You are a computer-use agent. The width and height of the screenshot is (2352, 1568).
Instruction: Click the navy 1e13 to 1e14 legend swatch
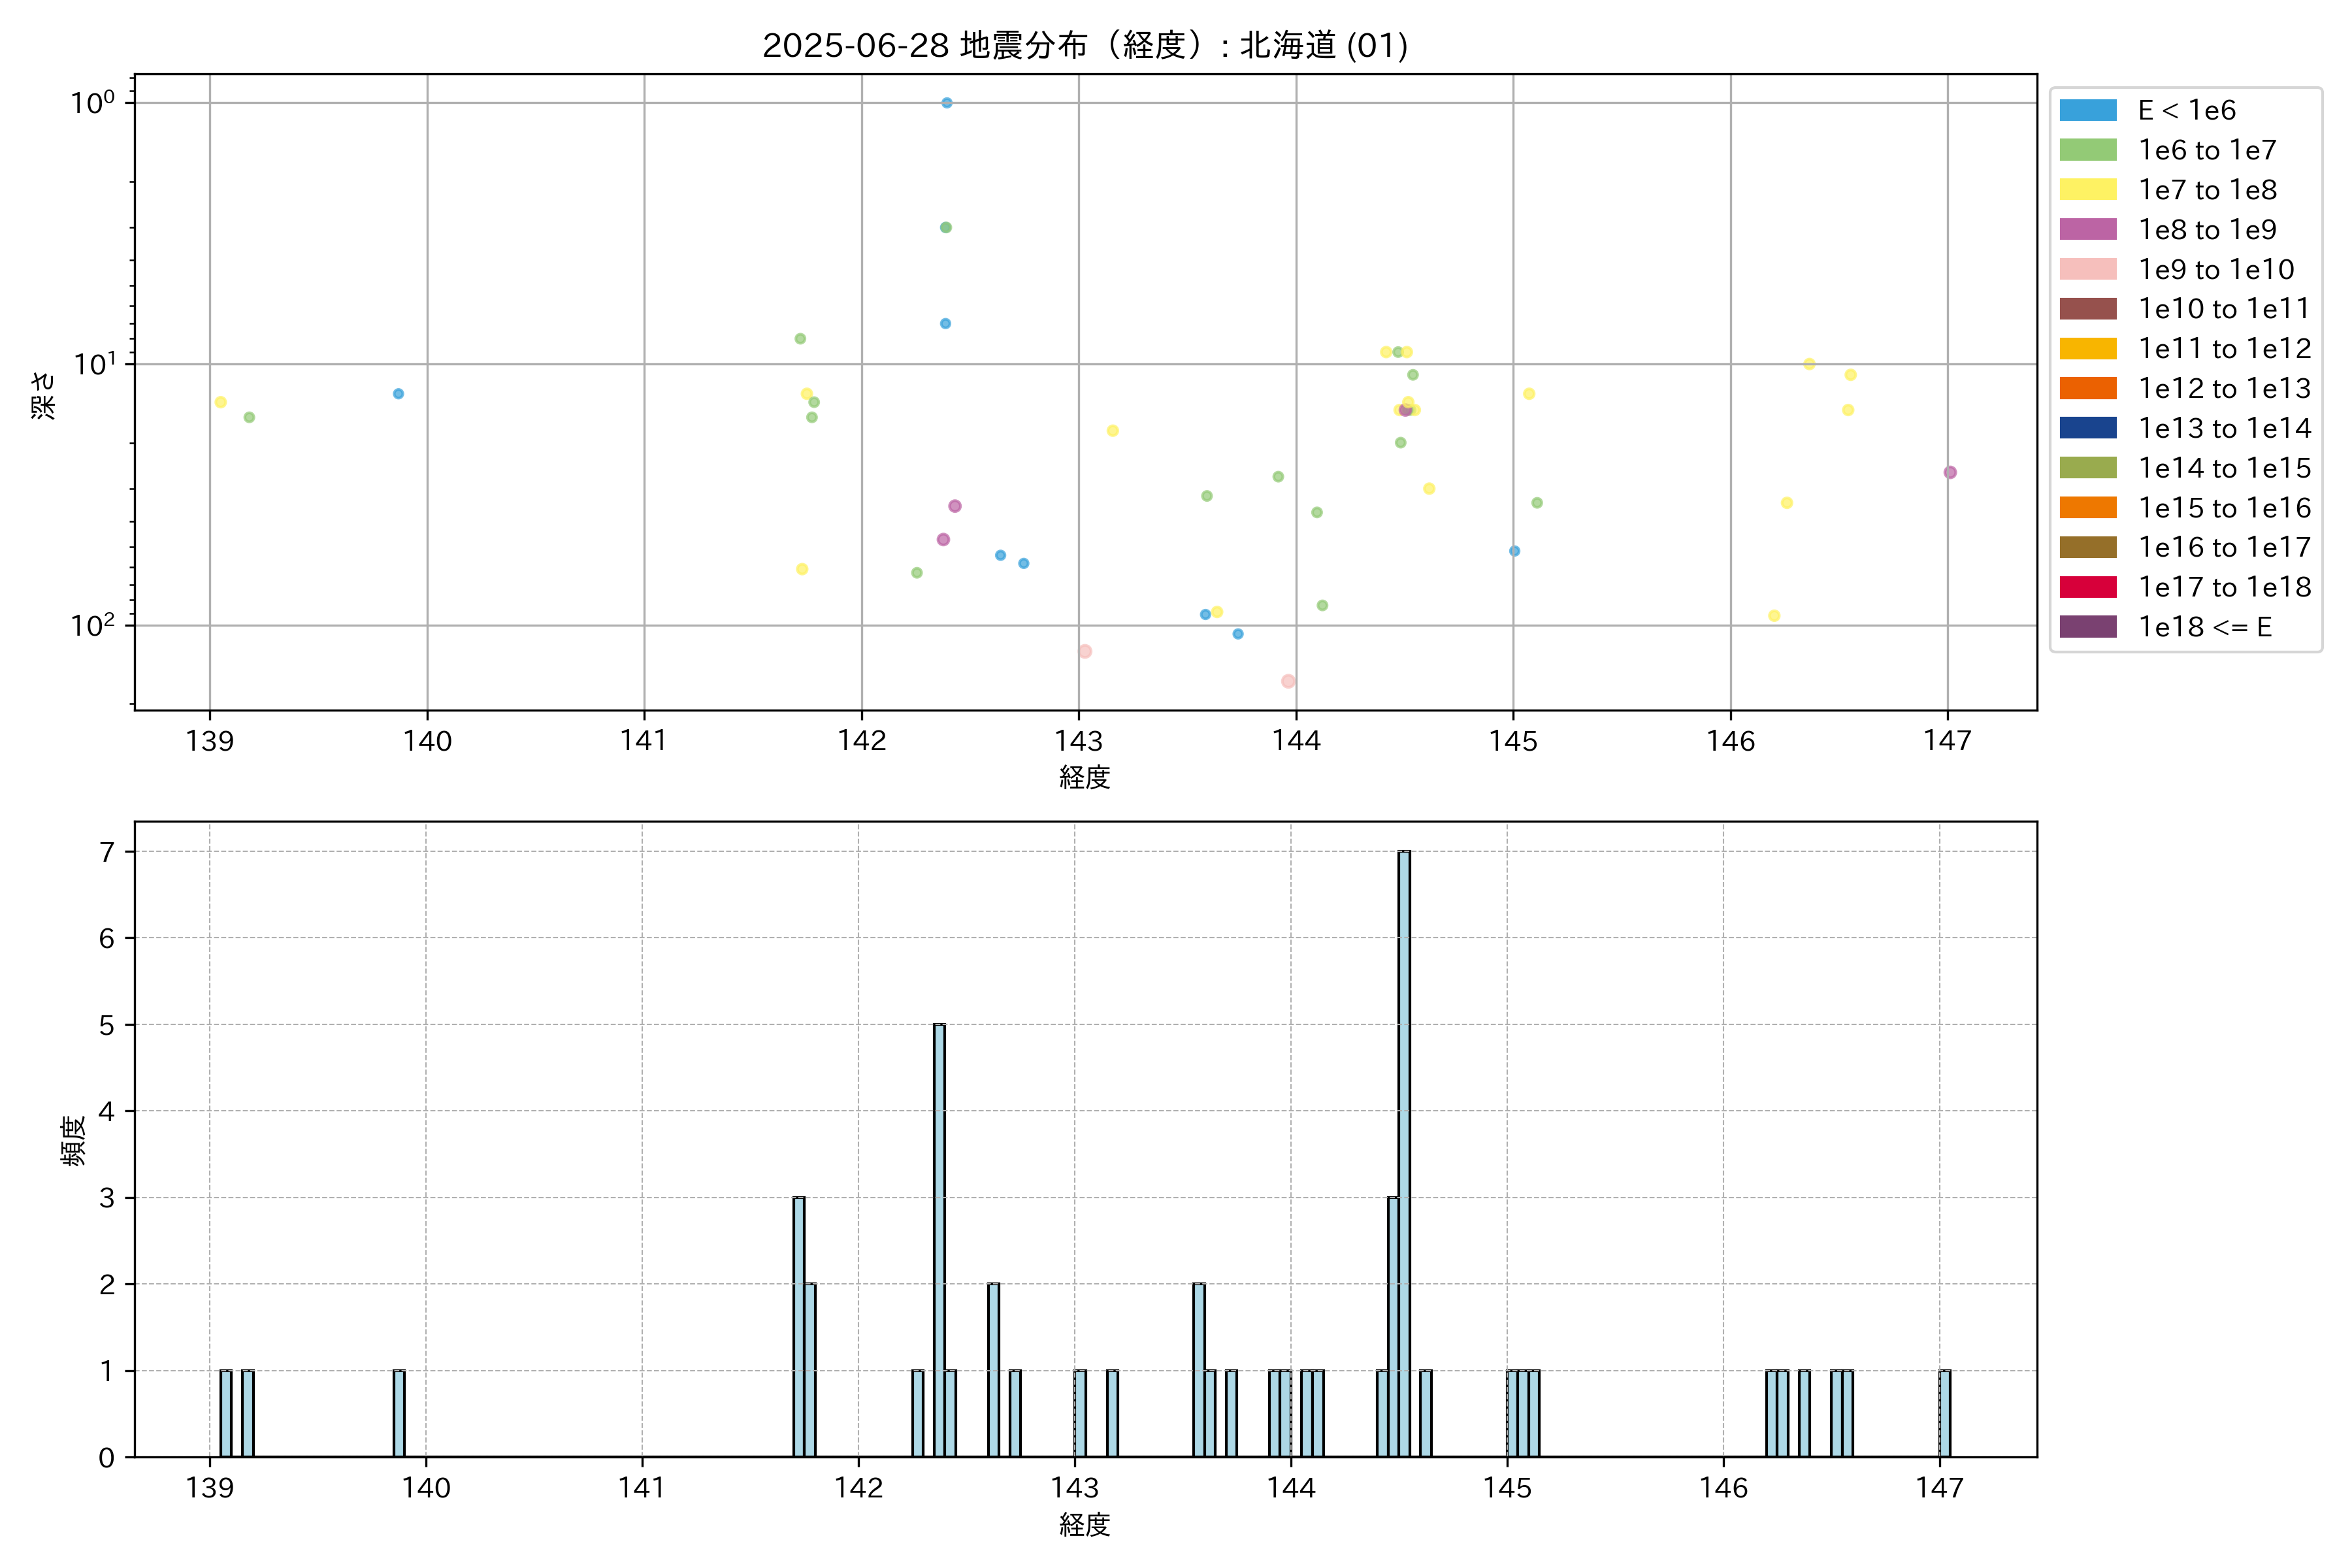(2087, 428)
